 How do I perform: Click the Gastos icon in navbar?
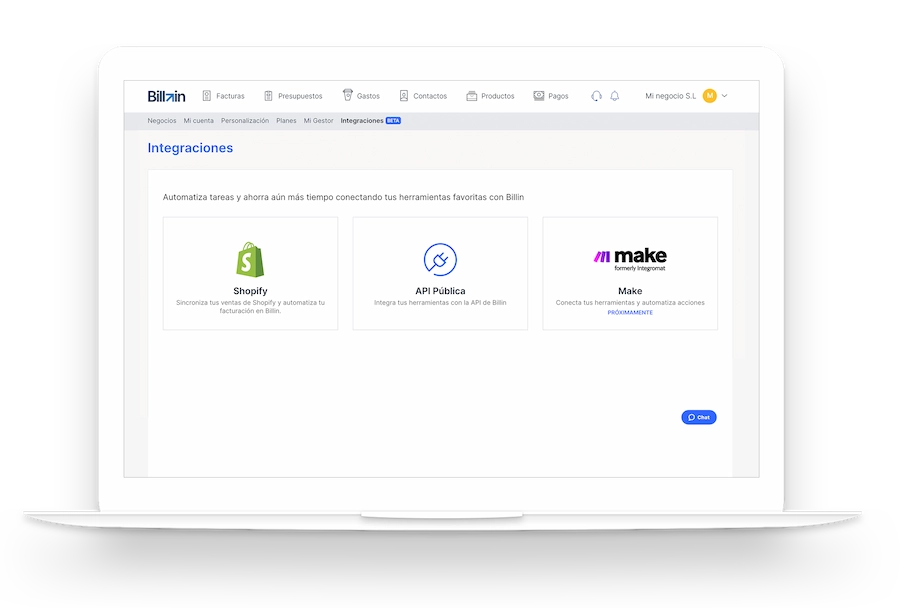pyautogui.click(x=348, y=96)
